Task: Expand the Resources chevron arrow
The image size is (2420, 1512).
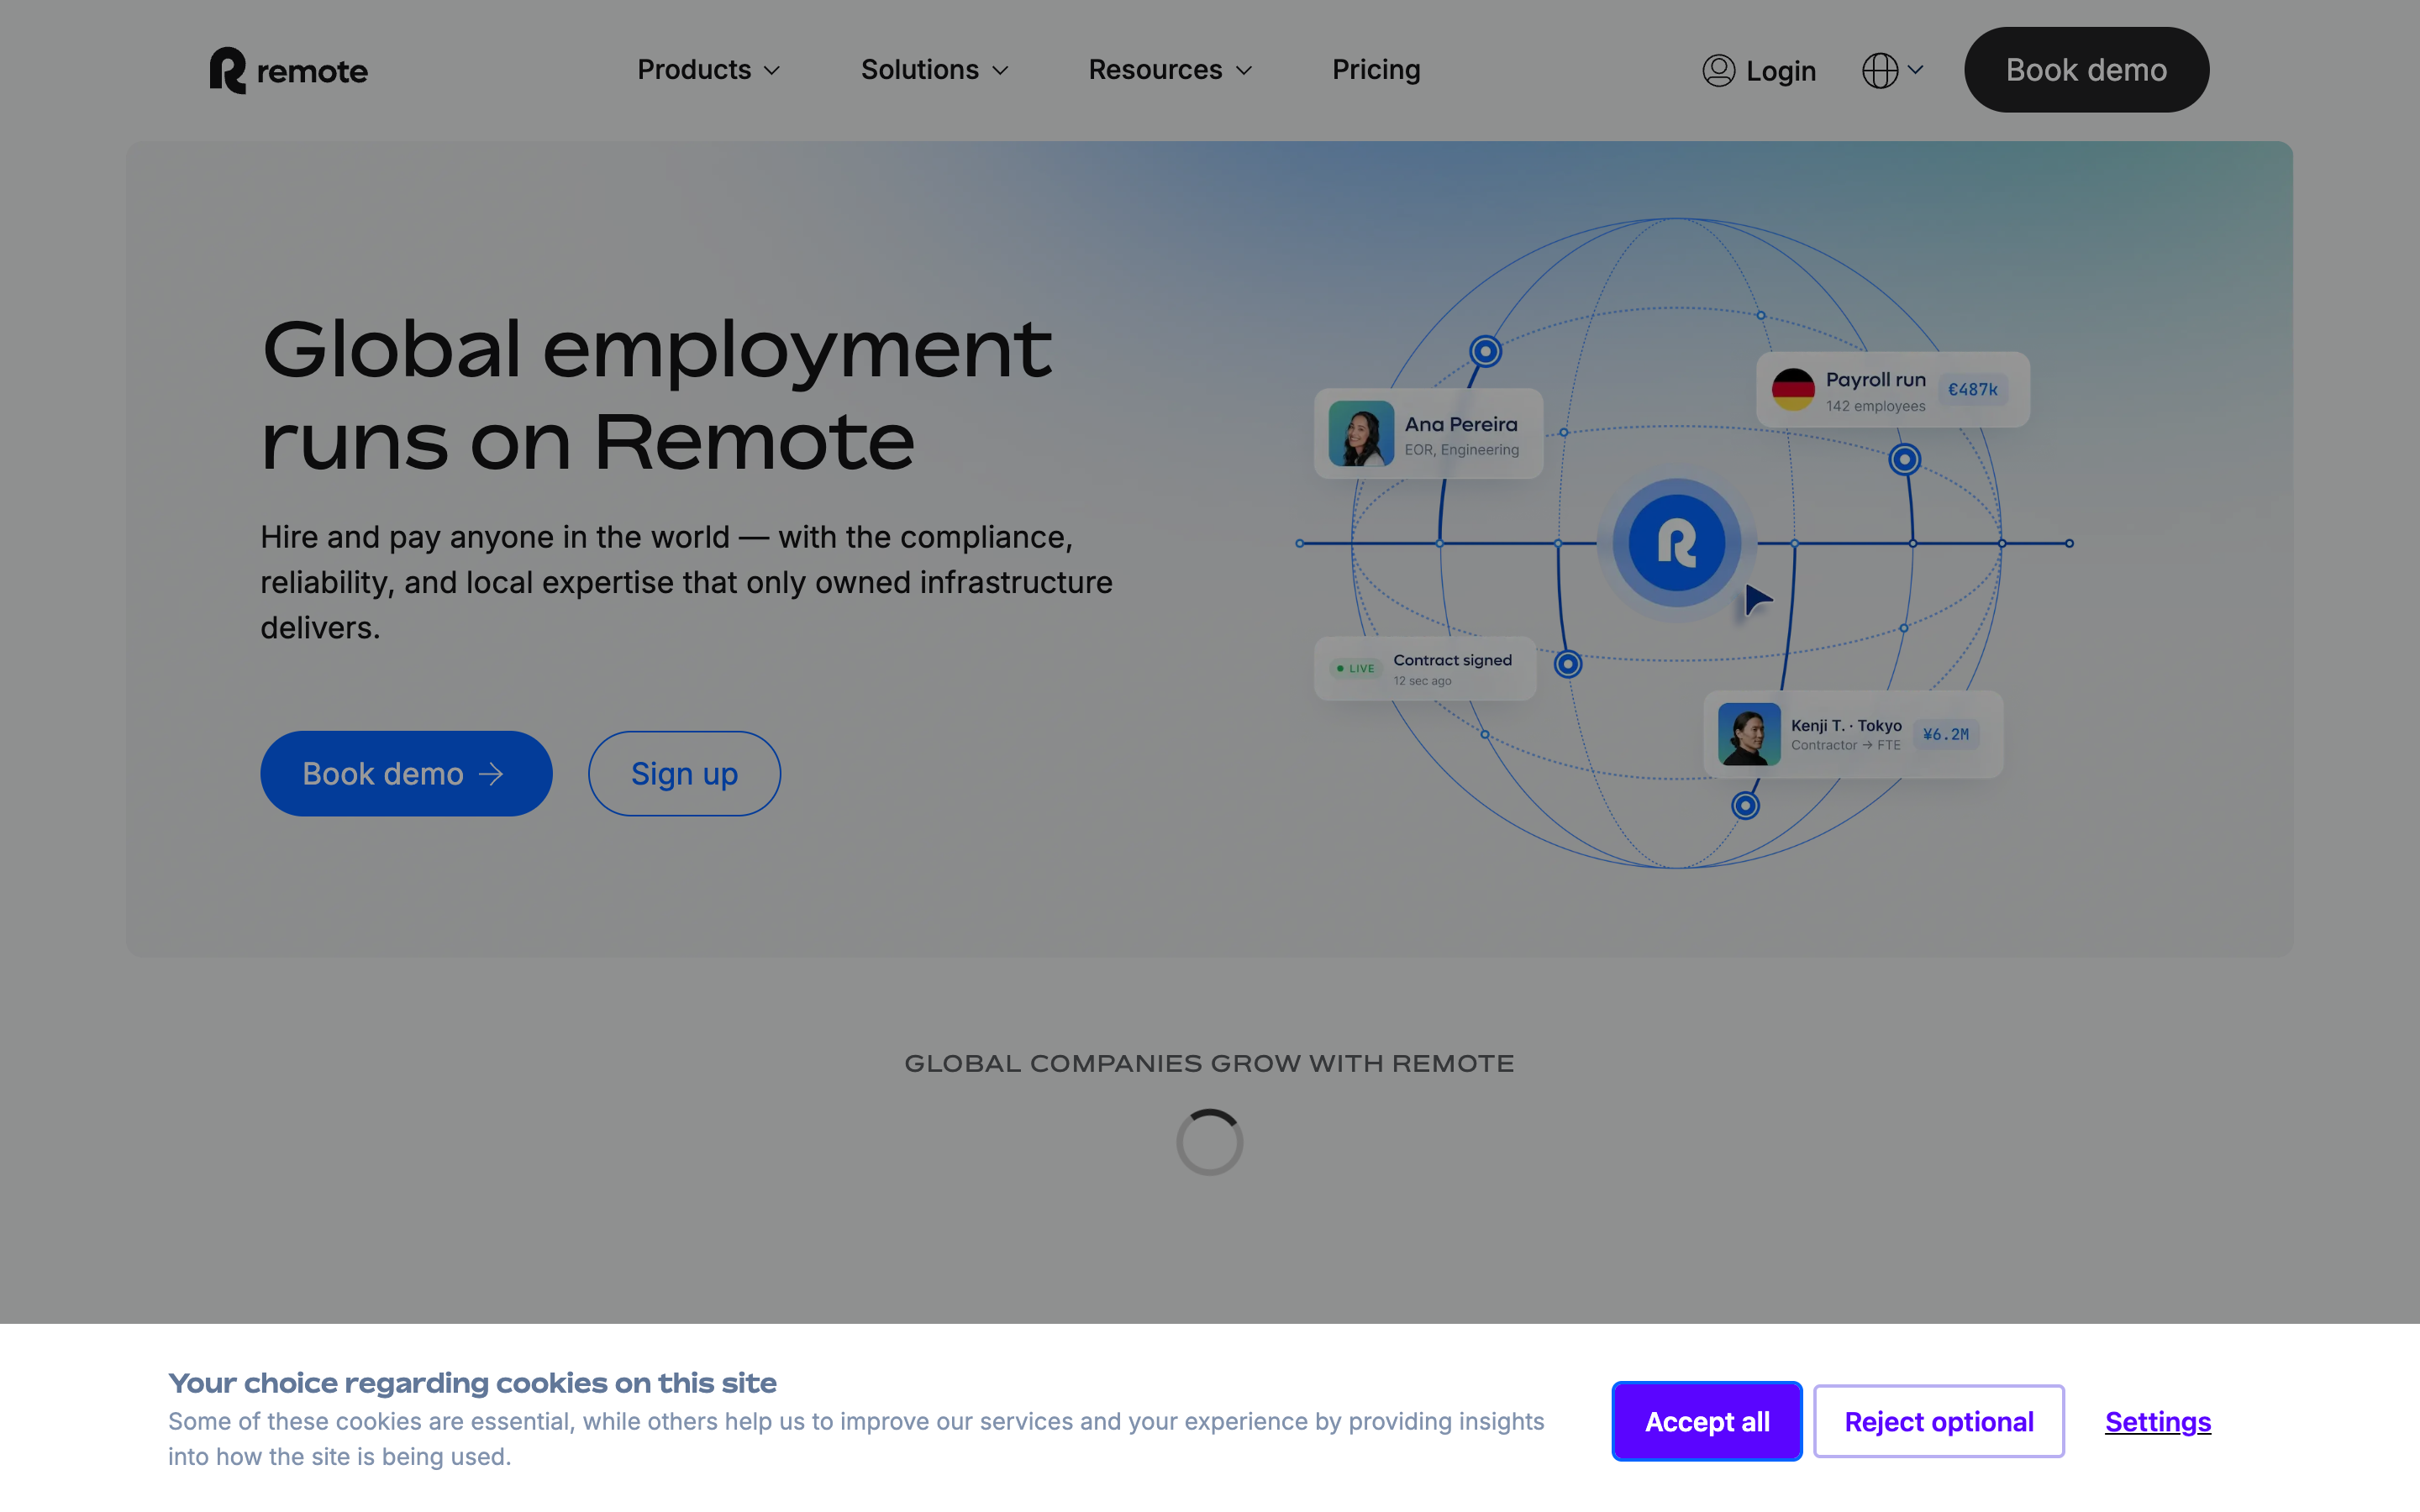Action: click(x=1243, y=71)
